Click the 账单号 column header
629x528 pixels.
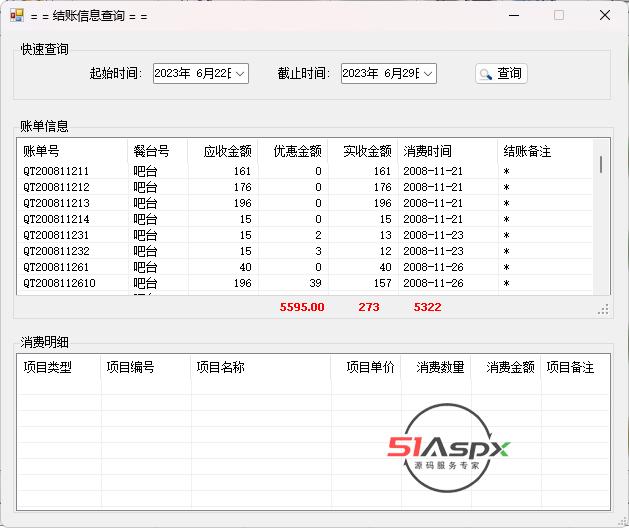tap(42, 151)
